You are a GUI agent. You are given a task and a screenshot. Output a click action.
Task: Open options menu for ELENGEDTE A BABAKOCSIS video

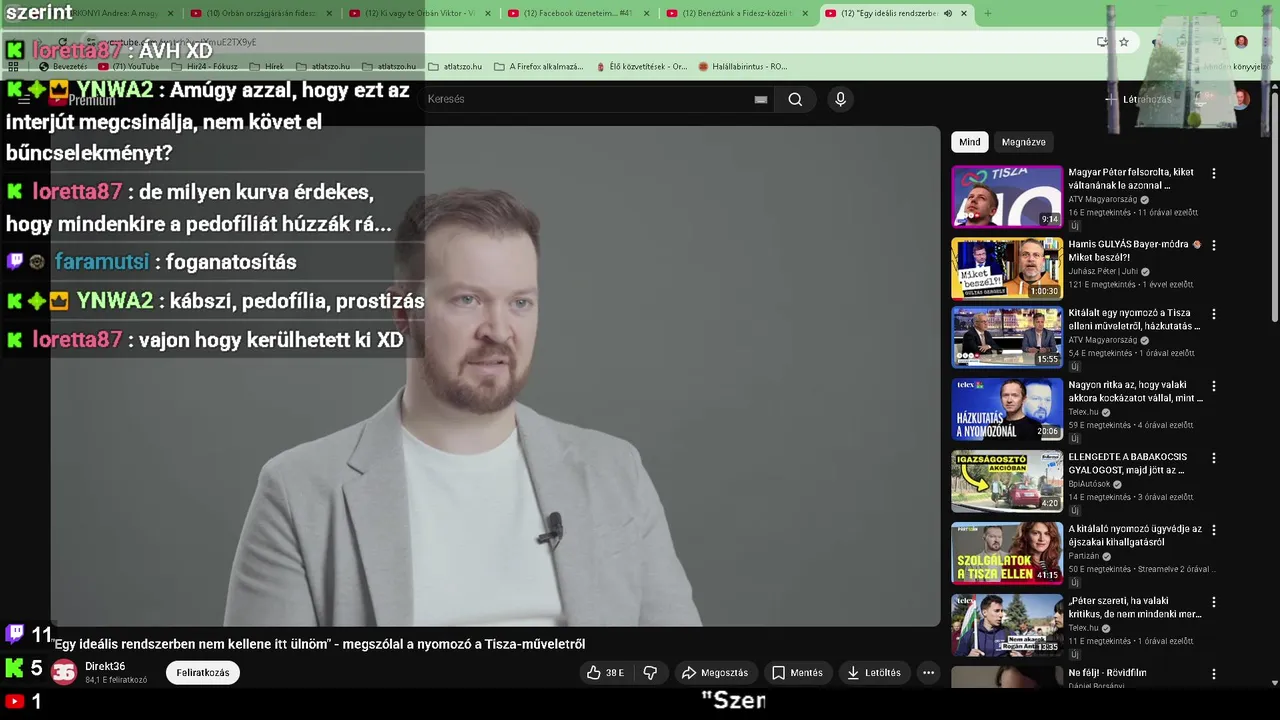(x=1214, y=458)
